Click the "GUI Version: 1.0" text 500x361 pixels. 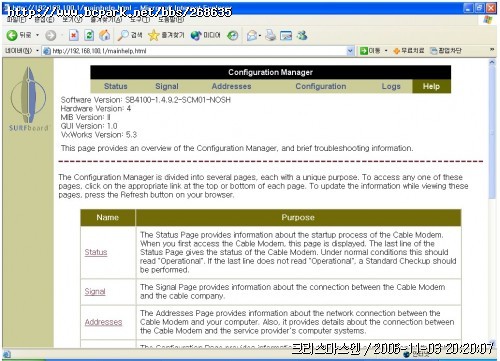(89, 126)
